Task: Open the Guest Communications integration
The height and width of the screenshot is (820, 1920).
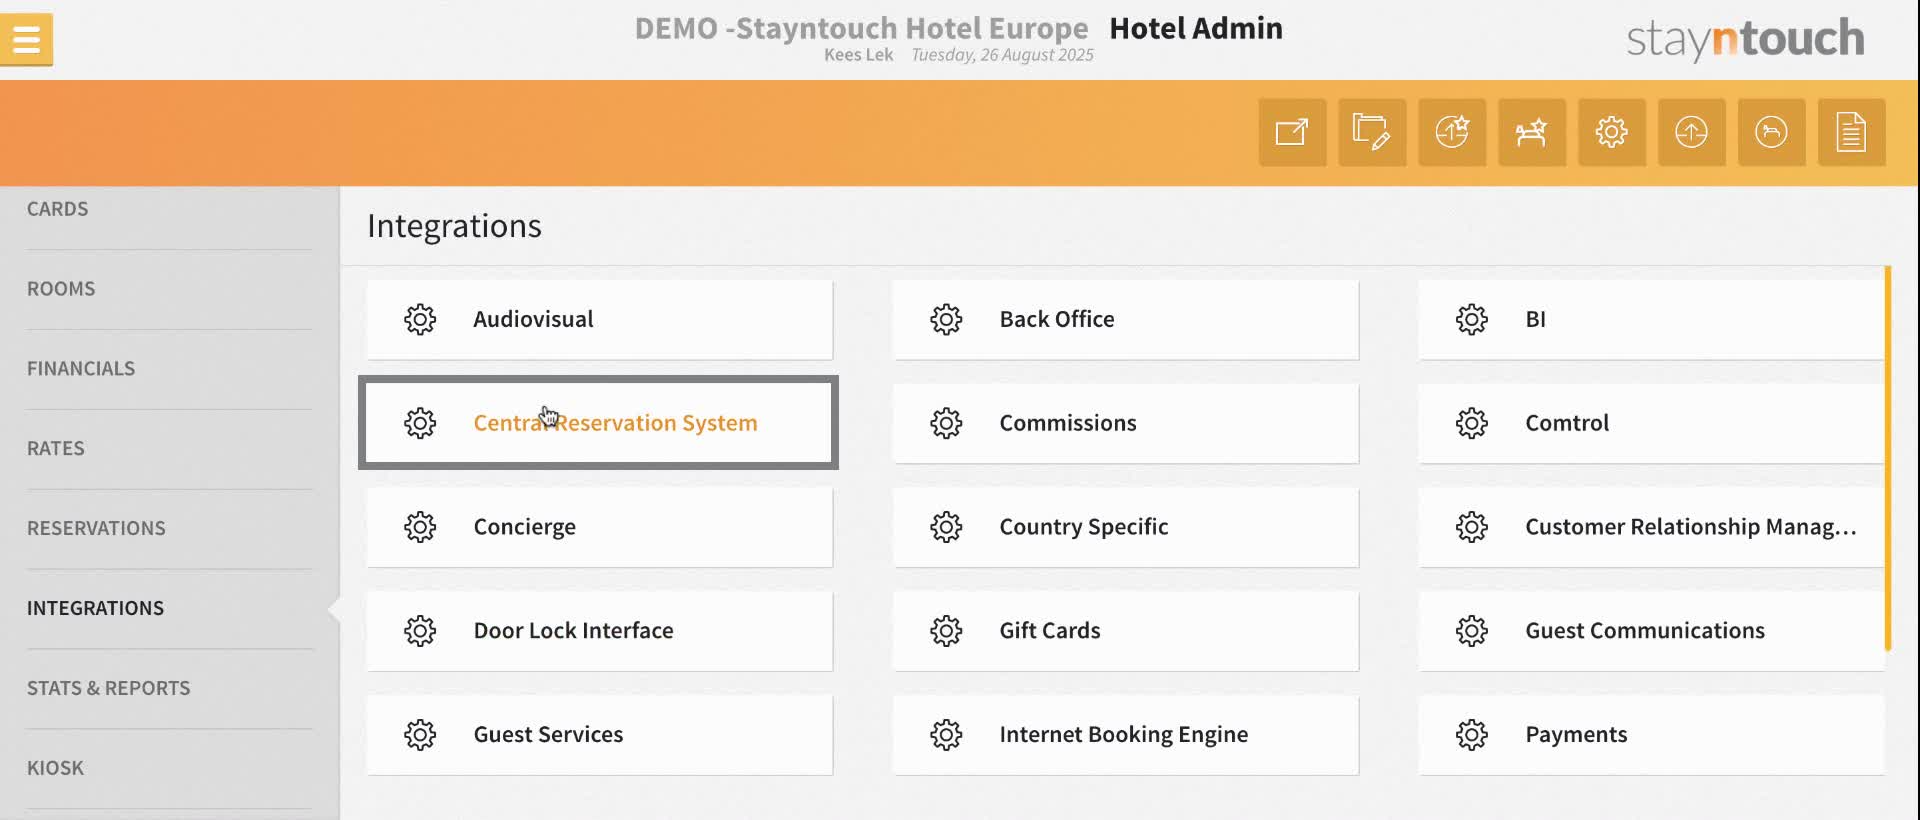Action: click(x=1651, y=631)
